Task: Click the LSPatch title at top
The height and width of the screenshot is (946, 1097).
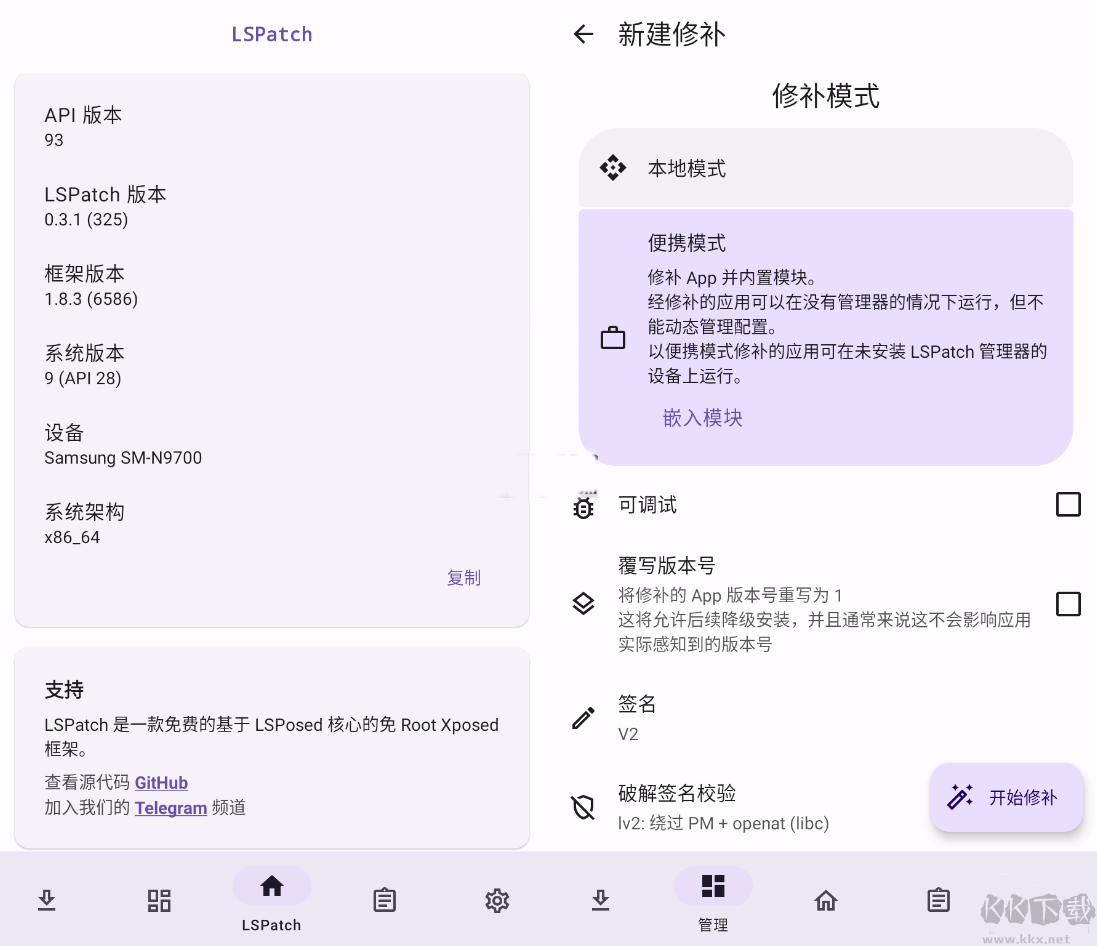Action: (271, 34)
